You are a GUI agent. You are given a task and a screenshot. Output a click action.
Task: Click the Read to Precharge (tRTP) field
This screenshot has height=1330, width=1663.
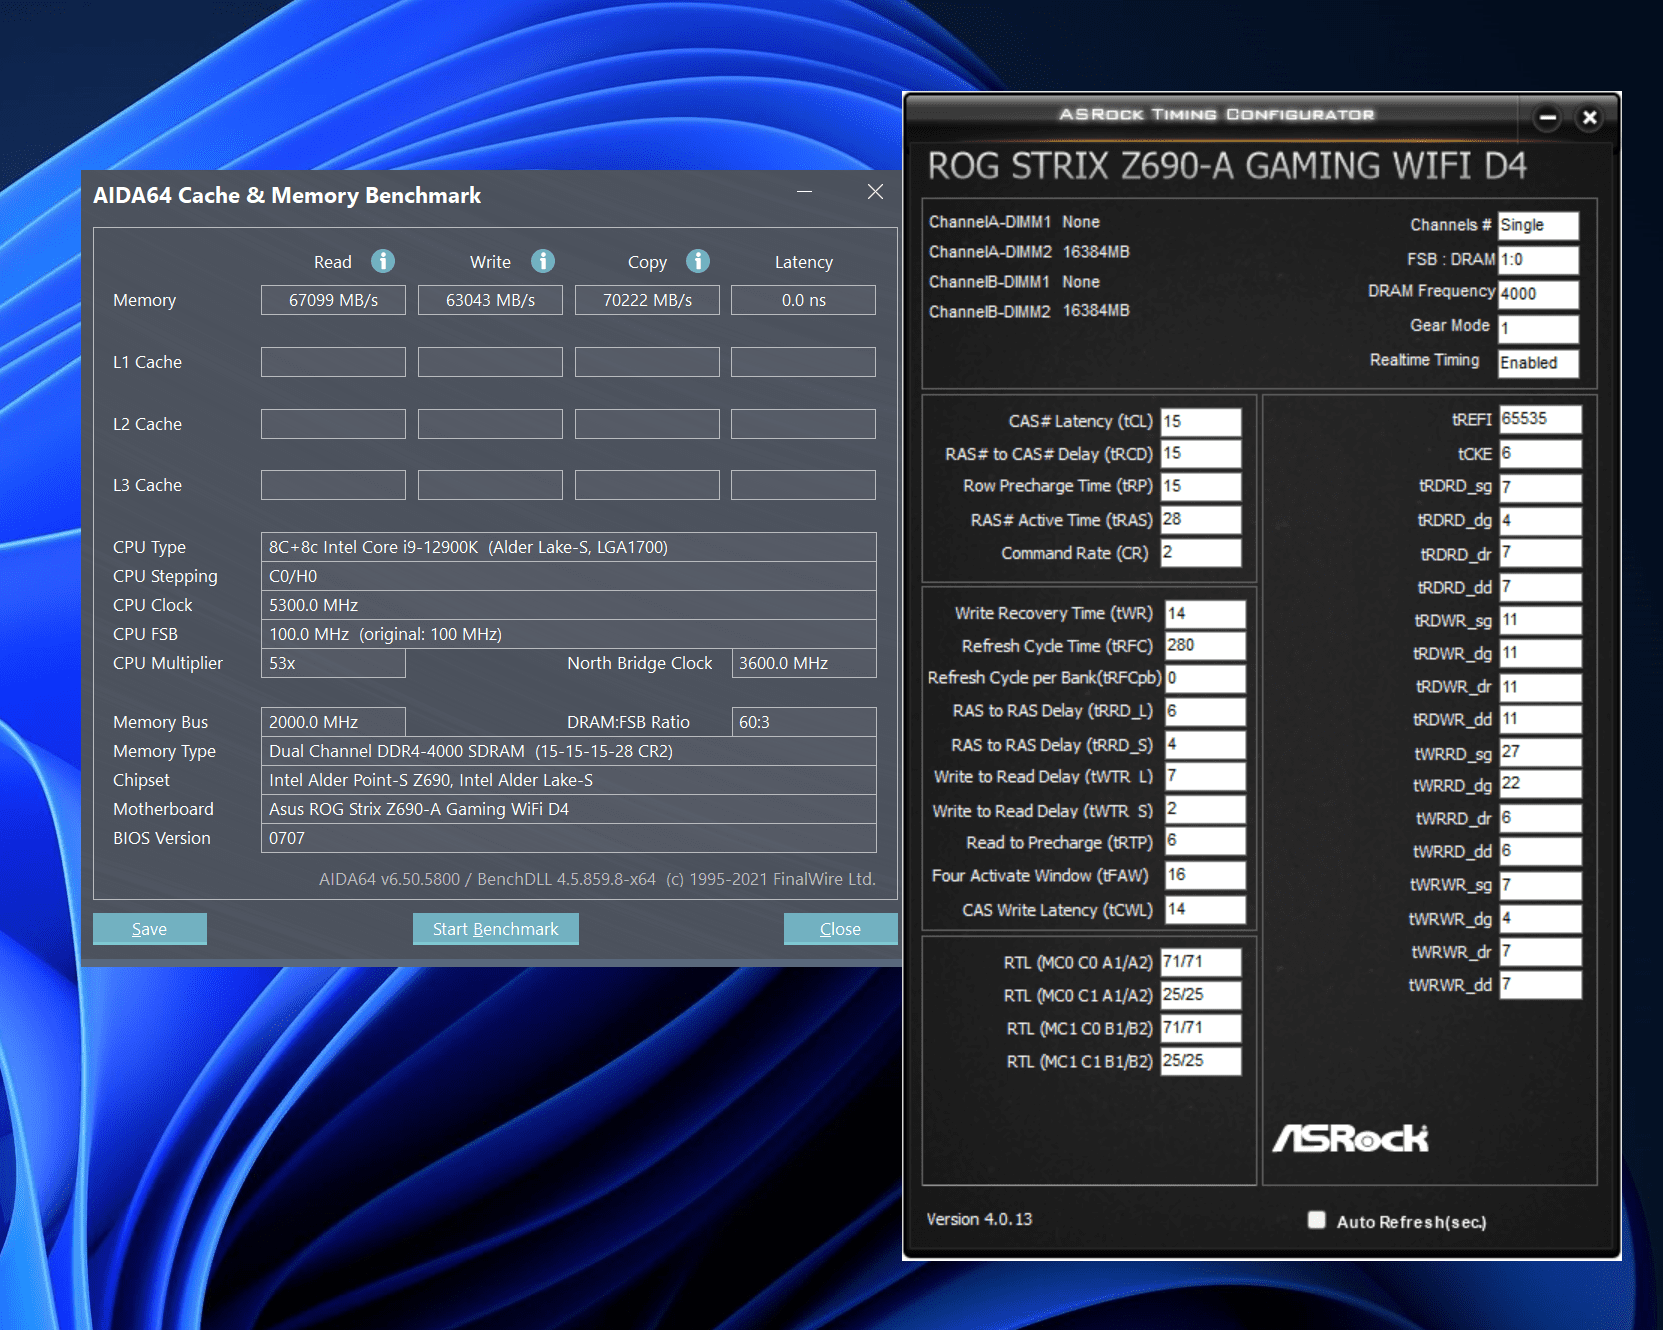coord(1205,842)
